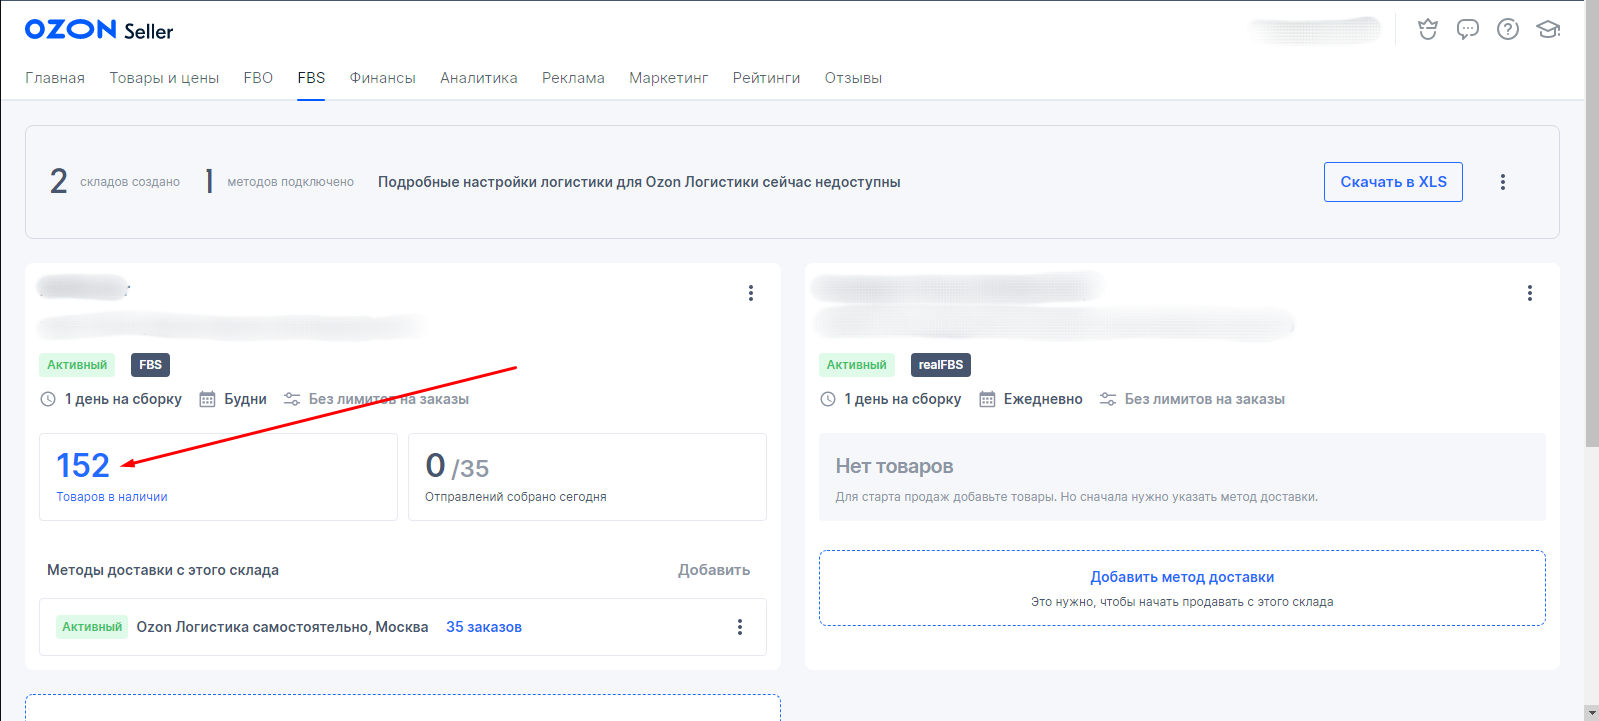The height and width of the screenshot is (721, 1599).
Task: Click the blurred account name in header
Action: 1315,30
